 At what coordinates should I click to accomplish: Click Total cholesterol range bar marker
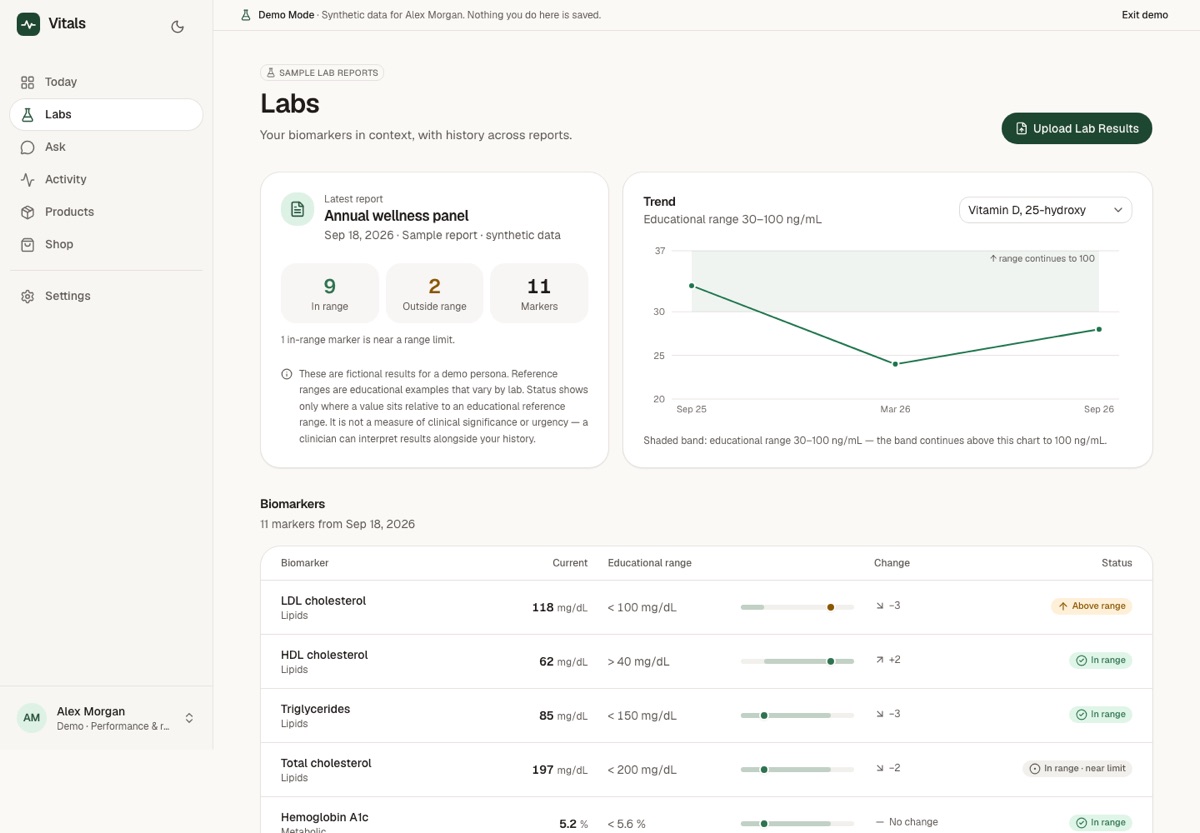(764, 769)
